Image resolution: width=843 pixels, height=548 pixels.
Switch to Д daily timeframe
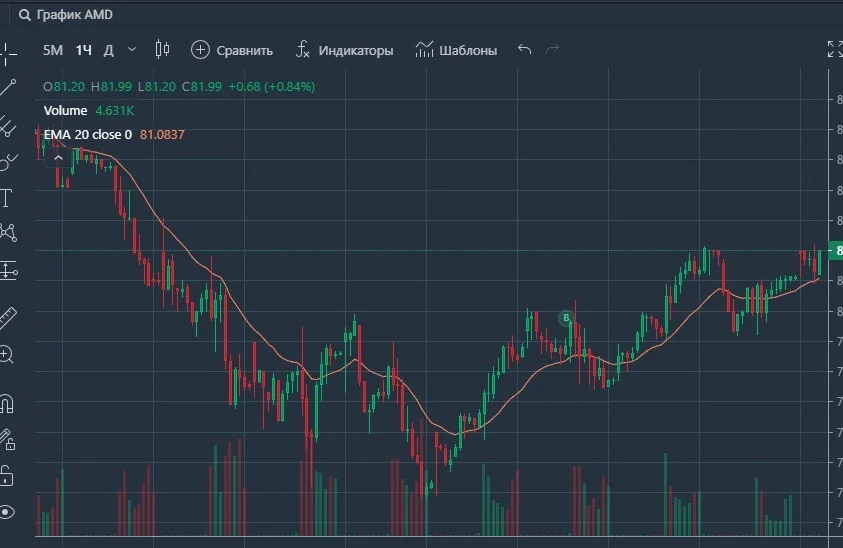pos(109,51)
